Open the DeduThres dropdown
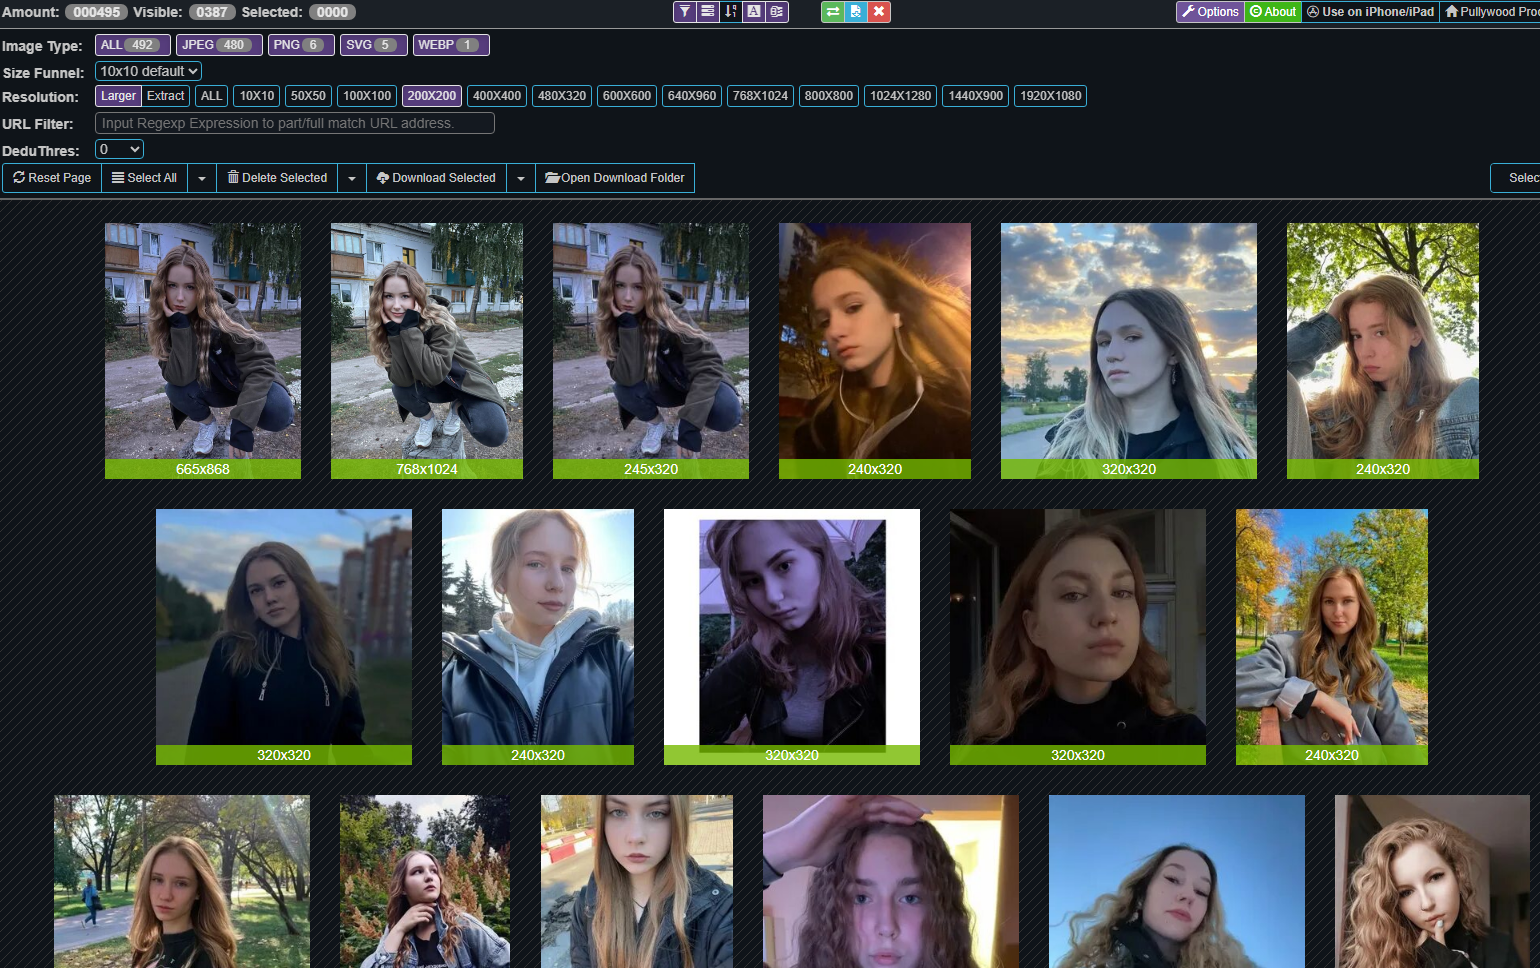This screenshot has height=968, width=1540. (x=119, y=149)
